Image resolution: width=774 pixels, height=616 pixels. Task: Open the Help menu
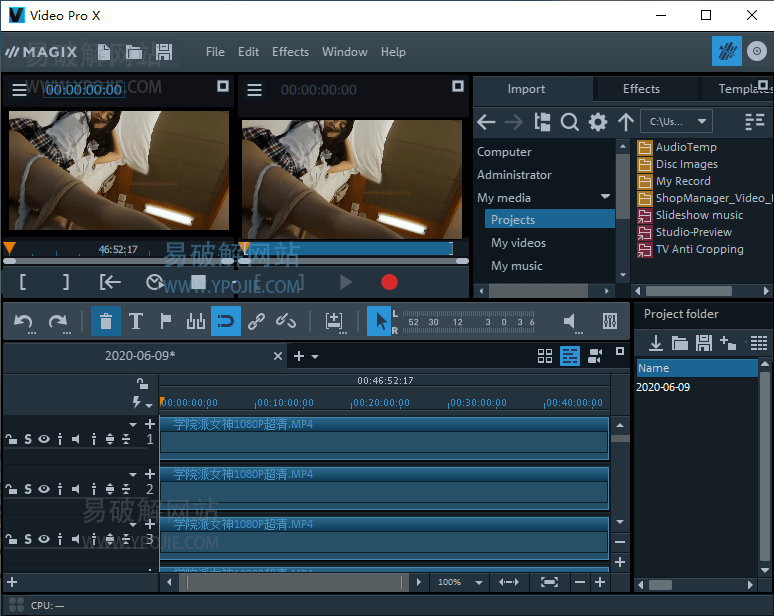(x=393, y=52)
